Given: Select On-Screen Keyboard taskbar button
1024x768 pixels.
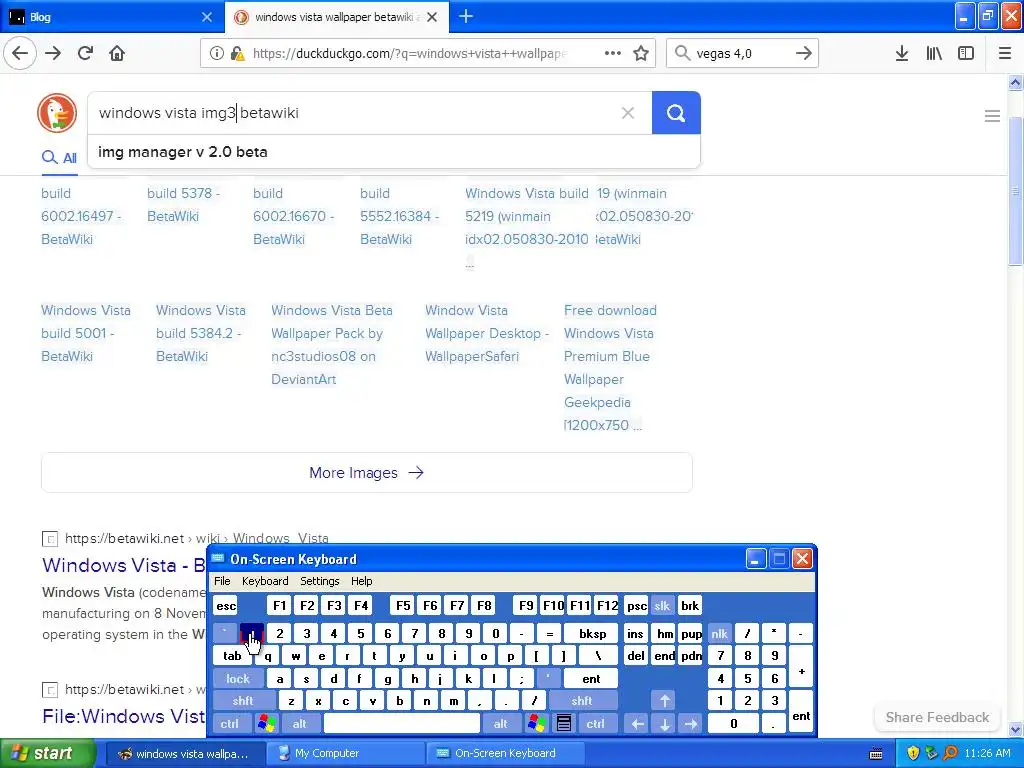Looking at the screenshot, I should click(505, 753).
